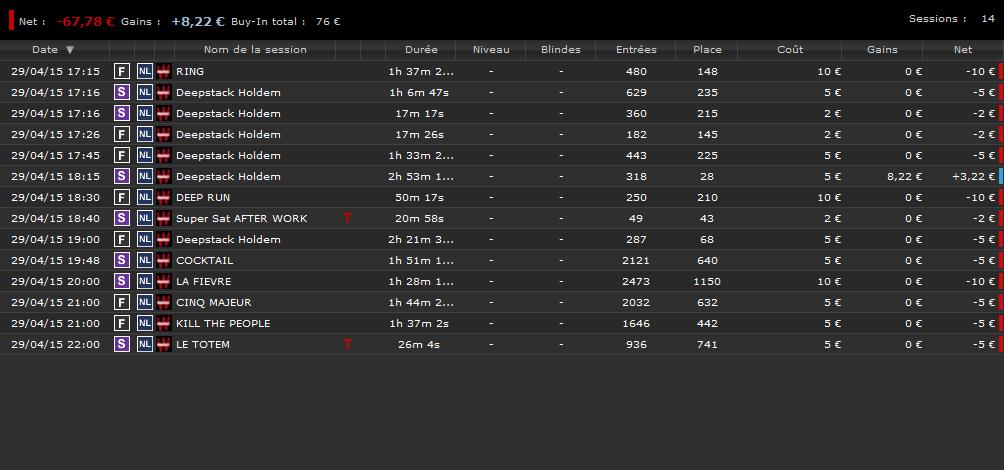The height and width of the screenshot is (470, 1004).
Task: Click the Nom de la session column header
Action: pyautogui.click(x=255, y=49)
